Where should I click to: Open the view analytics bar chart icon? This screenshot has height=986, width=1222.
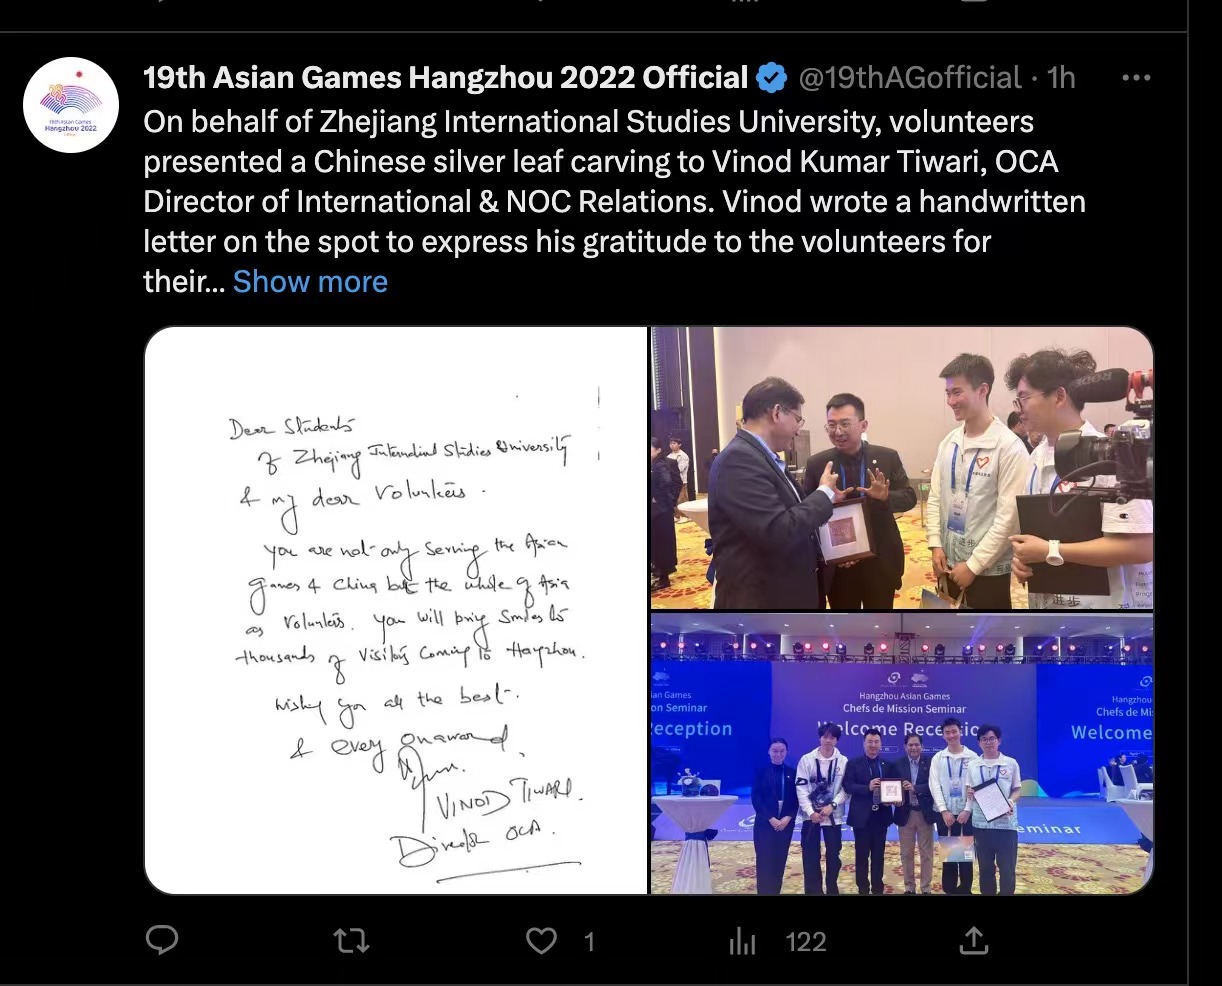pos(742,941)
